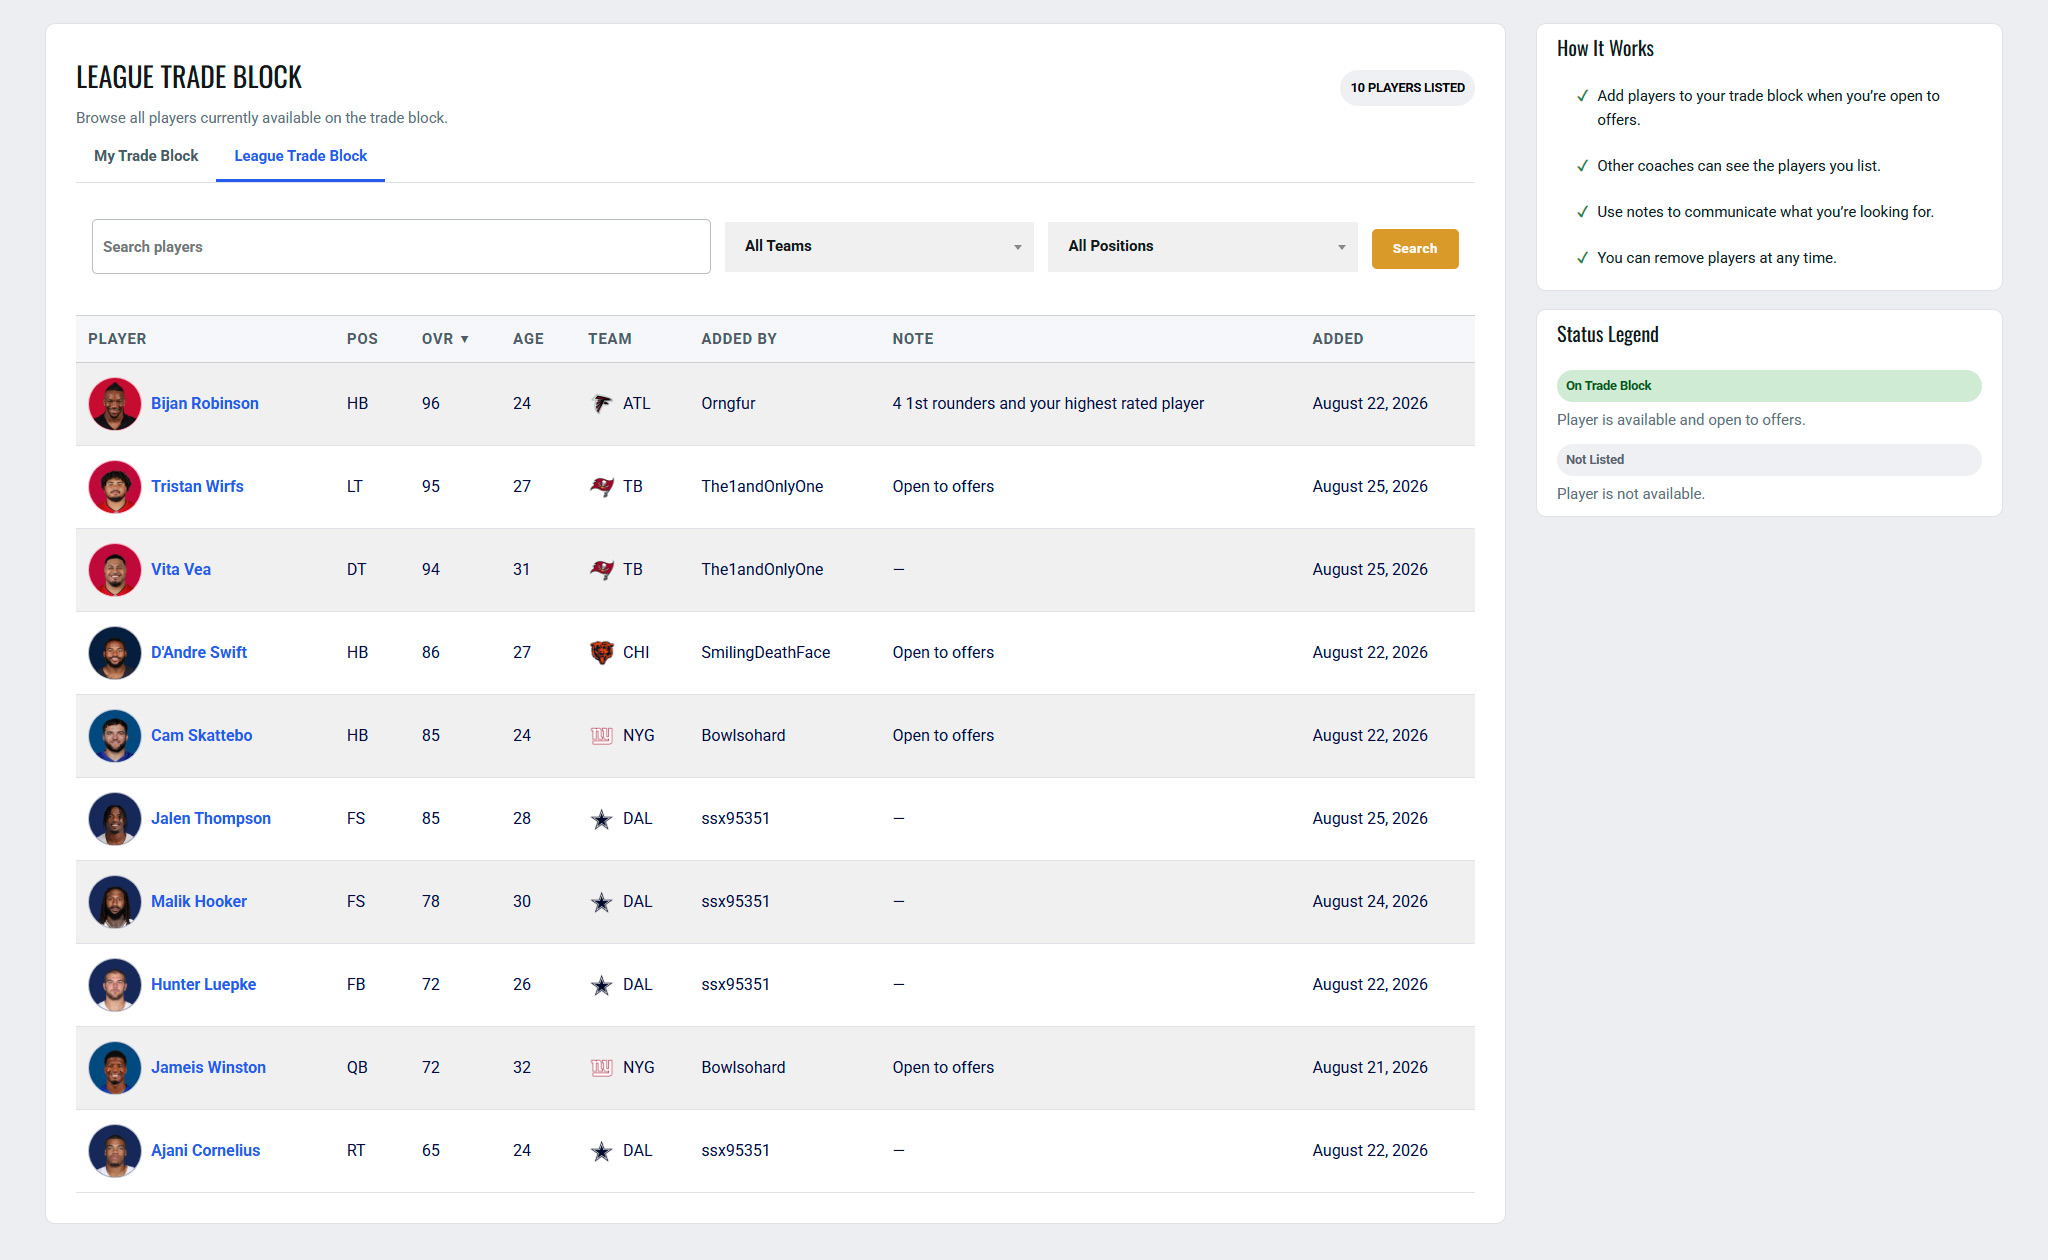
Task: Sort by the OVR column arrow
Action: coord(464,339)
